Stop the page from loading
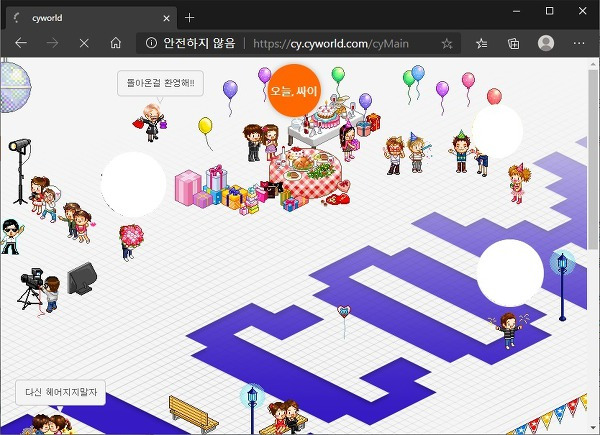The height and width of the screenshot is (435, 600). click(x=84, y=43)
